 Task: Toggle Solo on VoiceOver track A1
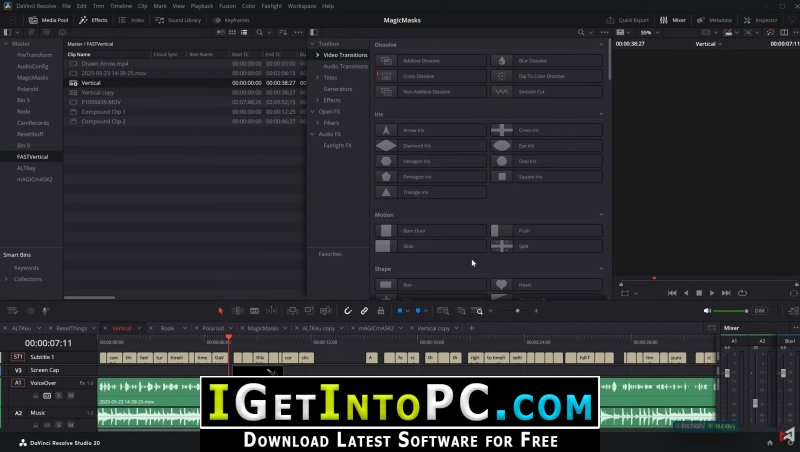click(61, 395)
